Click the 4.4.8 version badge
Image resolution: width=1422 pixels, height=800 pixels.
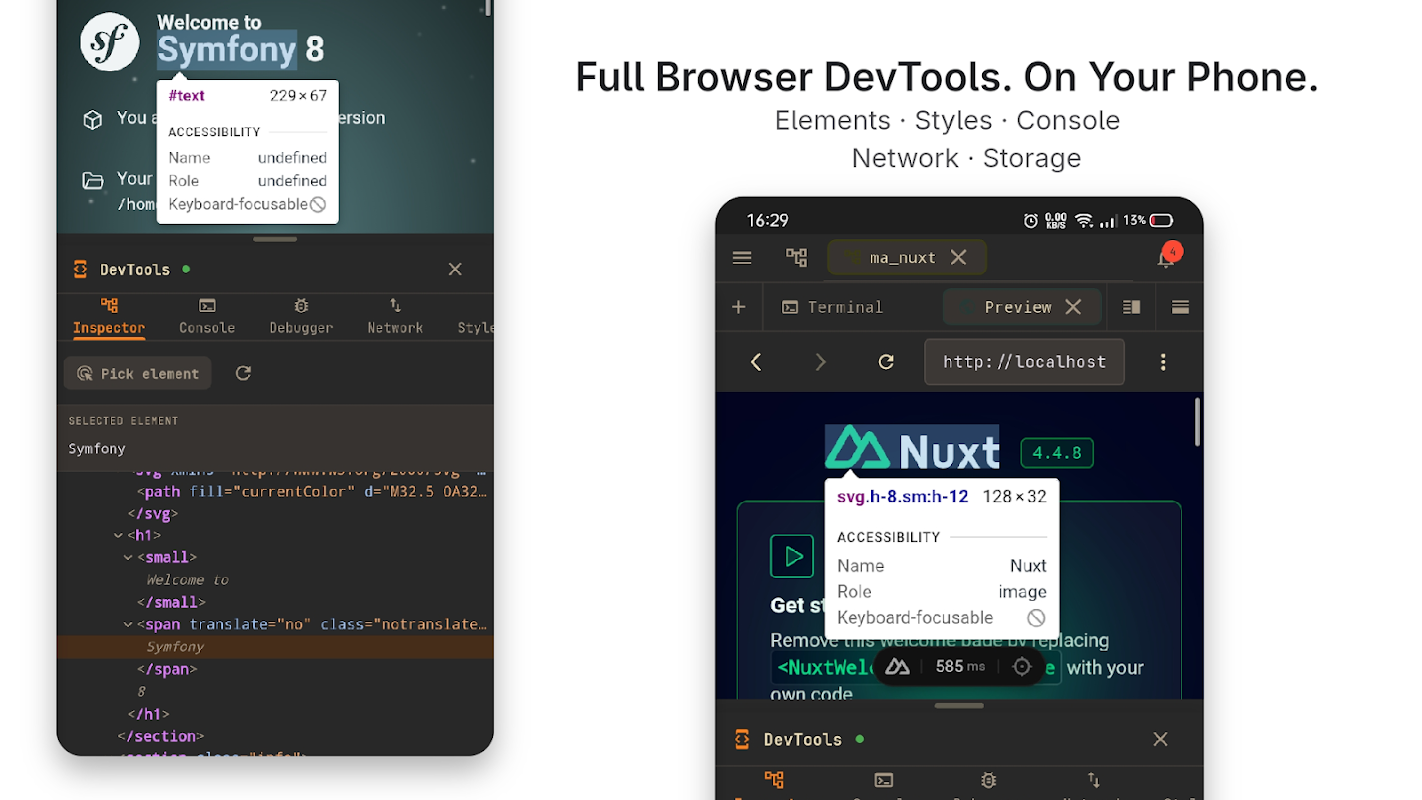click(1057, 453)
